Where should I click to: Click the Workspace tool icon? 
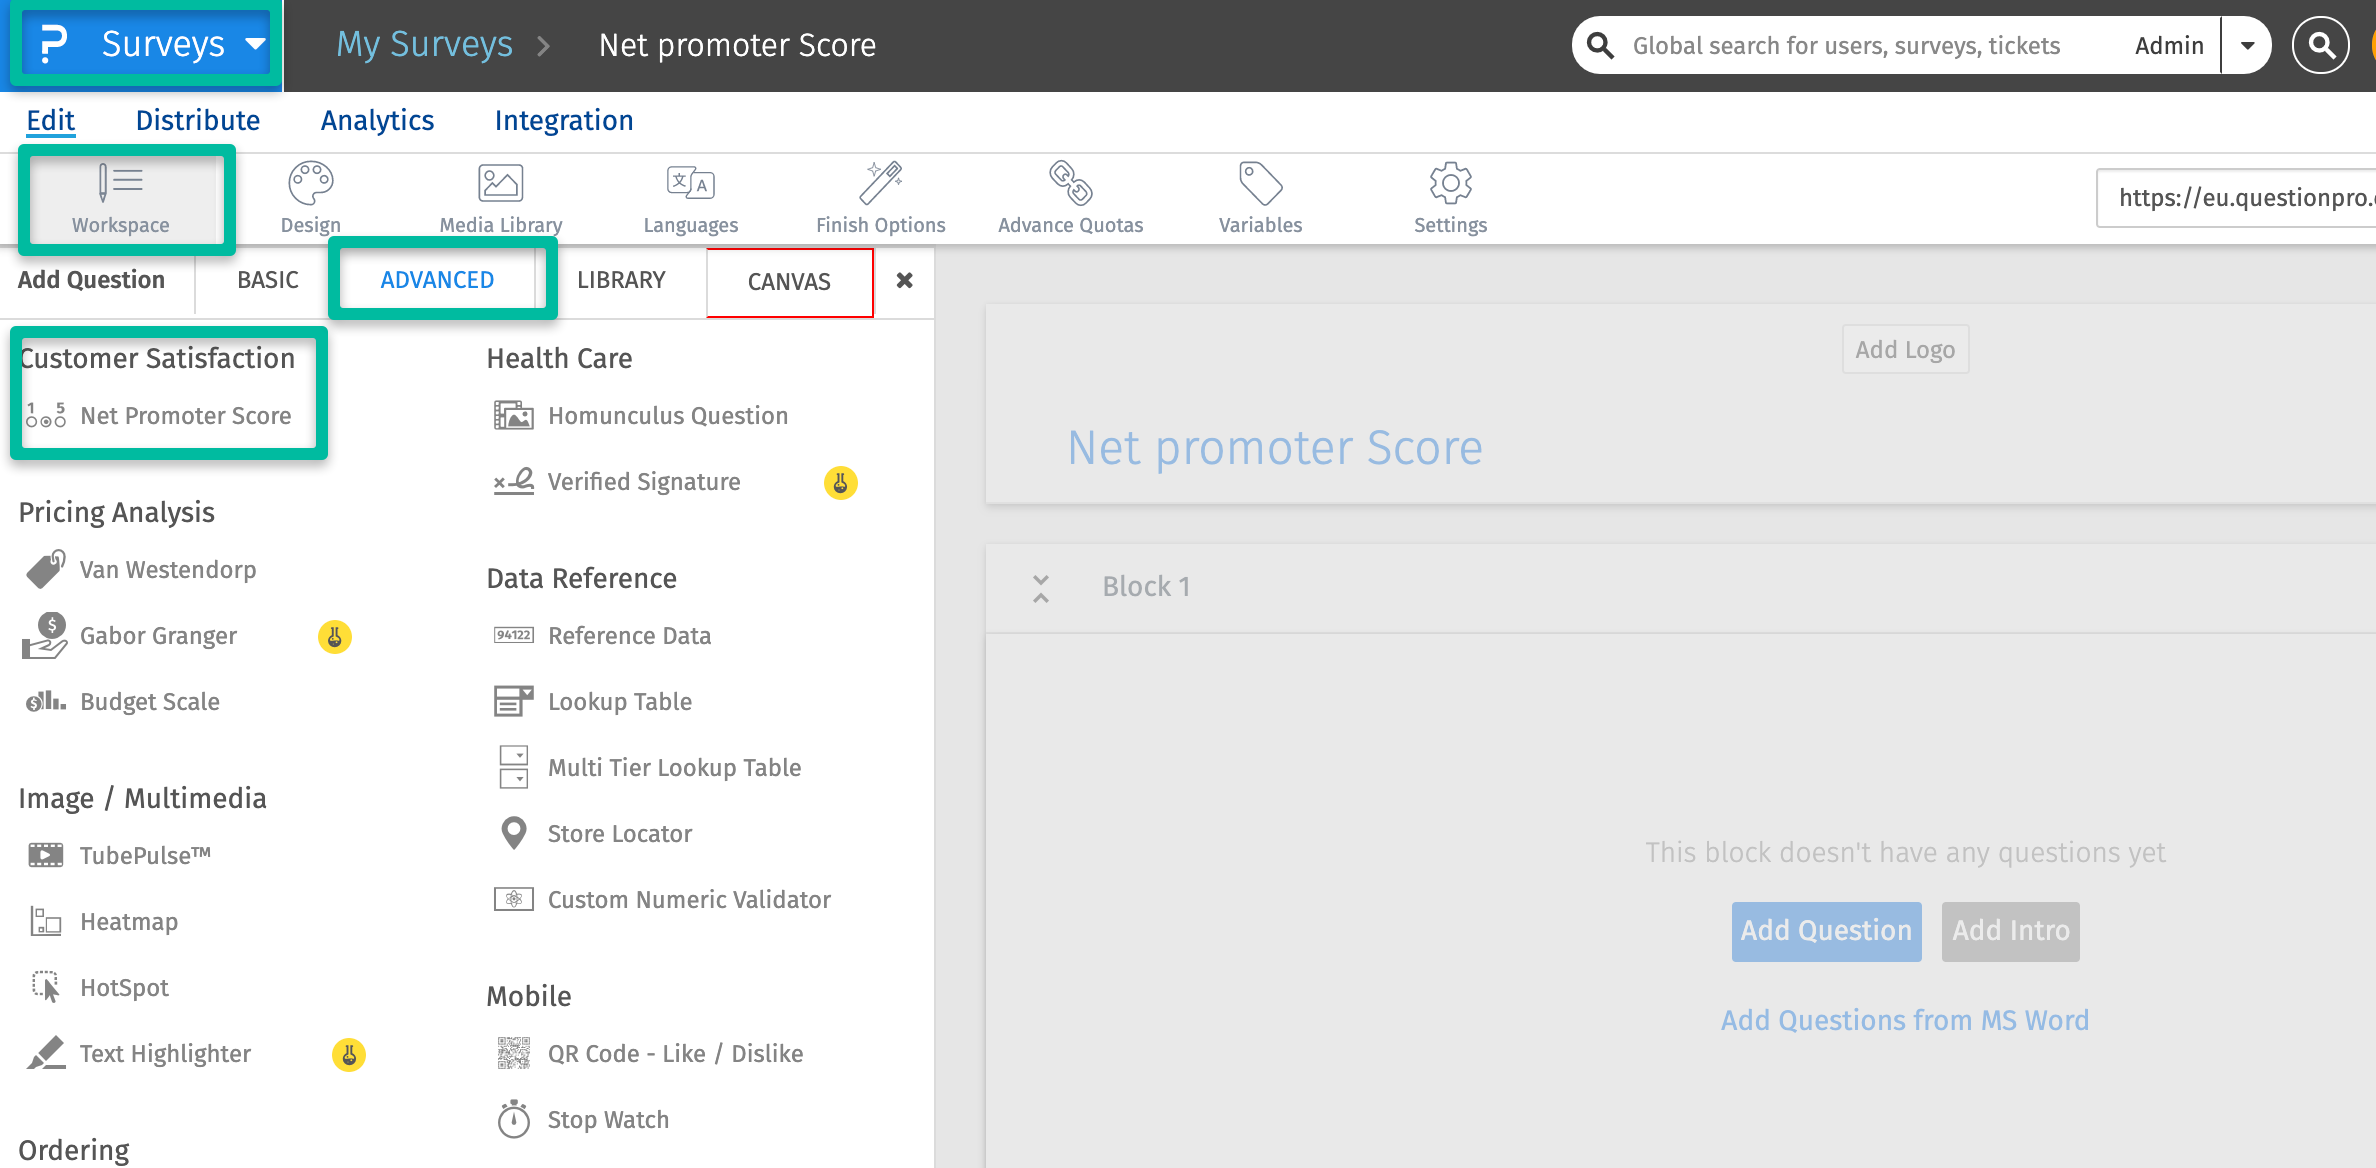point(118,182)
